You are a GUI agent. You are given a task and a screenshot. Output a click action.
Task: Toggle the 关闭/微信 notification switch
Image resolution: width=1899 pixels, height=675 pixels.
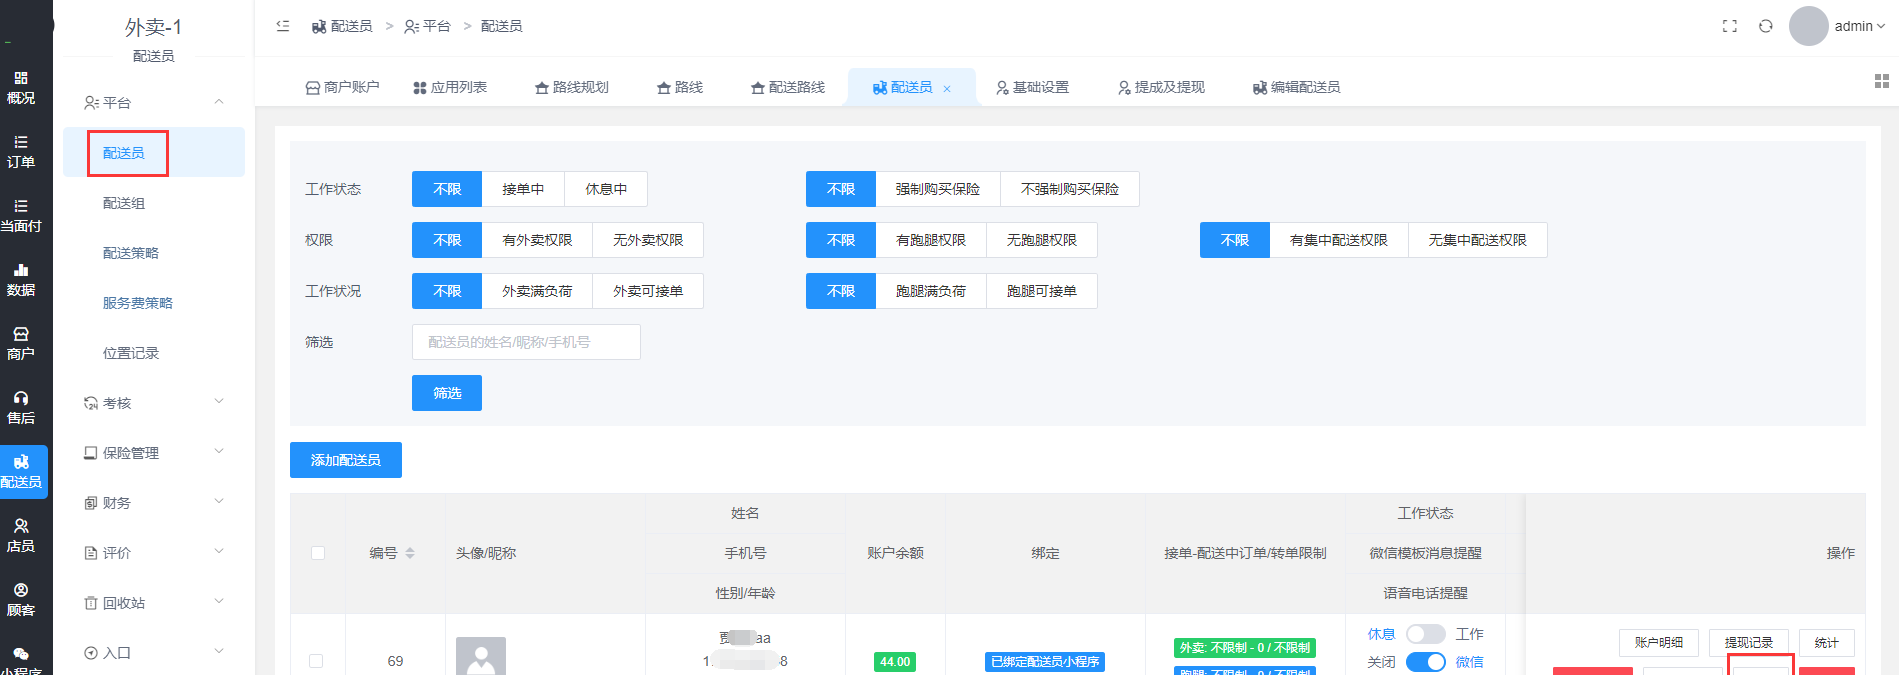(1425, 662)
